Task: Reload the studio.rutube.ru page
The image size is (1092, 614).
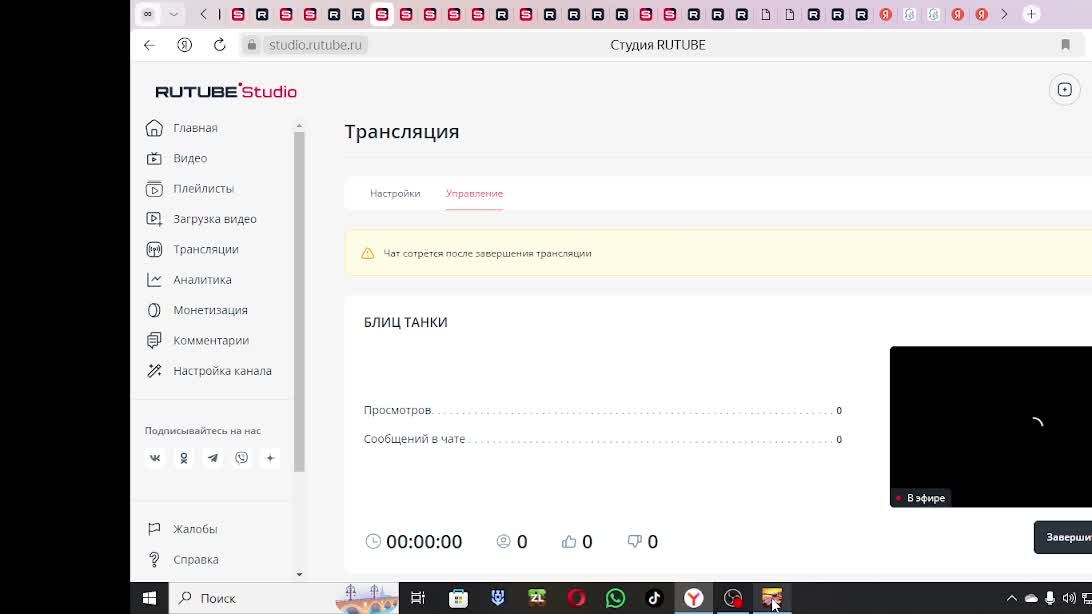Action: [x=219, y=45]
